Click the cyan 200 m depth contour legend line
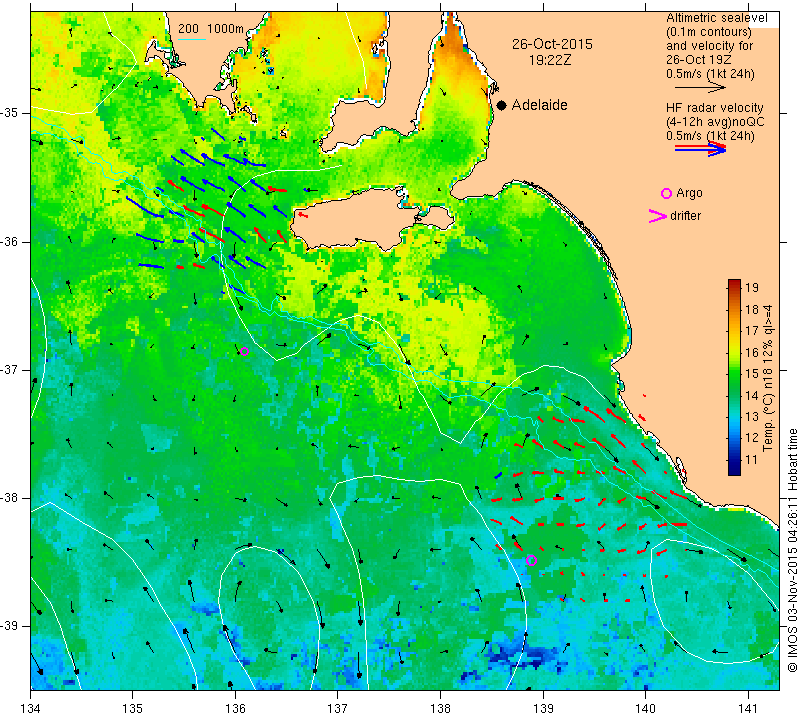The height and width of the screenshot is (720, 800). tap(191, 39)
